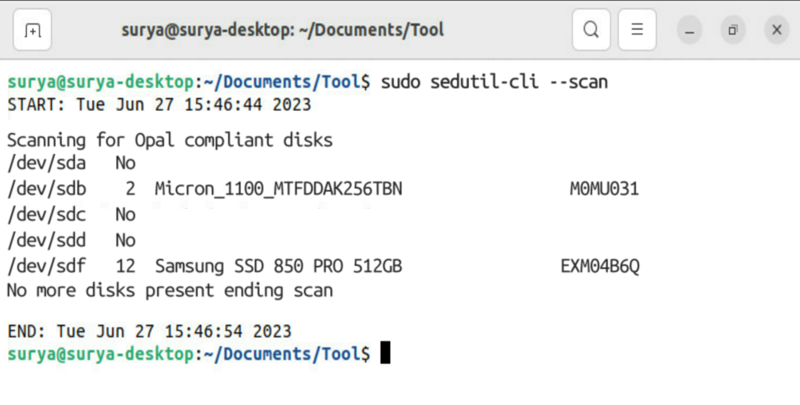Click the /dev/sdf device entry
Viewport: 800px width, 405px height.
point(46,266)
